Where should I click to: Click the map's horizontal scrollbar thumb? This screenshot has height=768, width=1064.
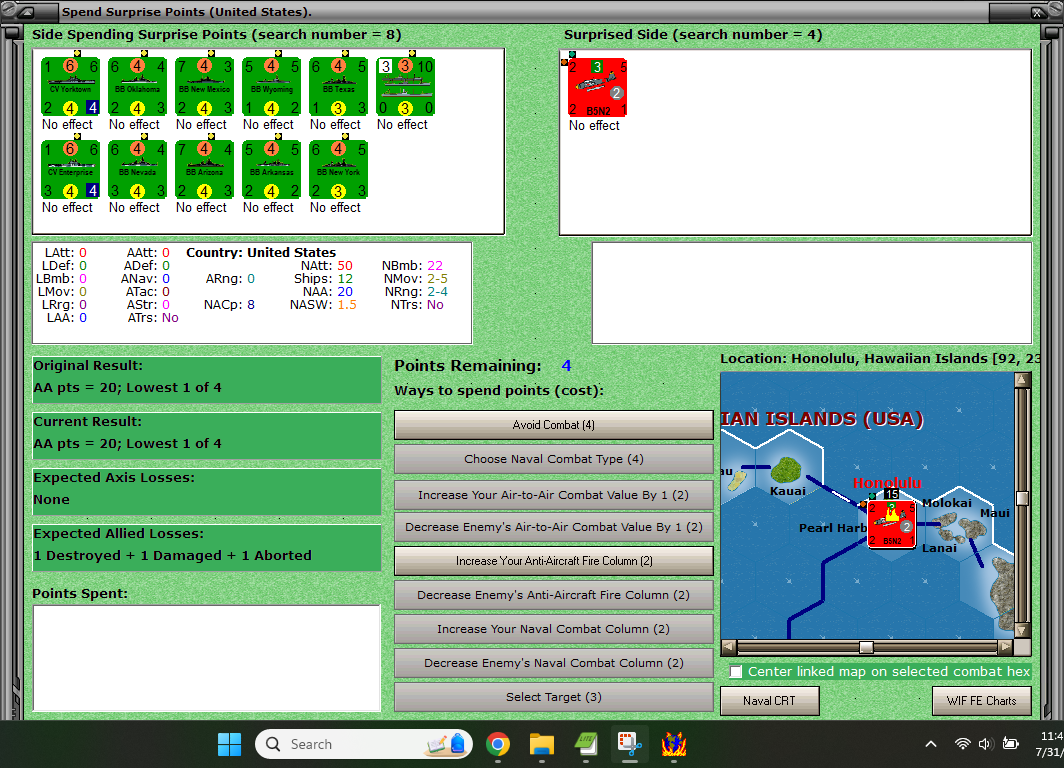point(866,647)
